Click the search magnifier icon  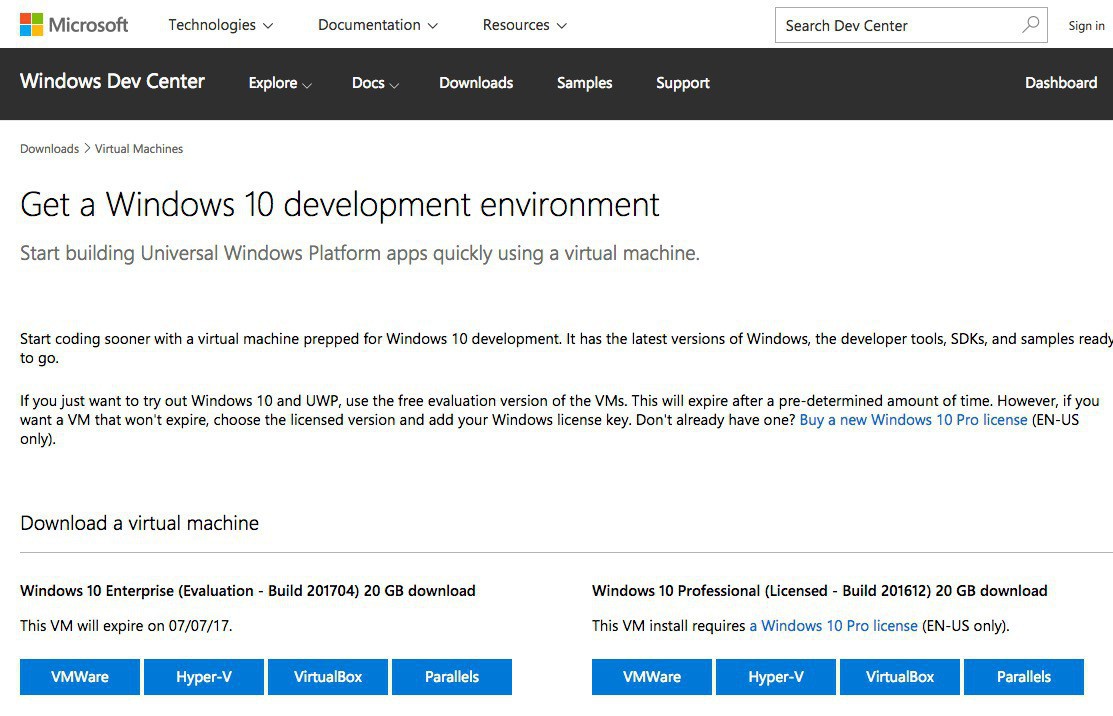(1030, 25)
